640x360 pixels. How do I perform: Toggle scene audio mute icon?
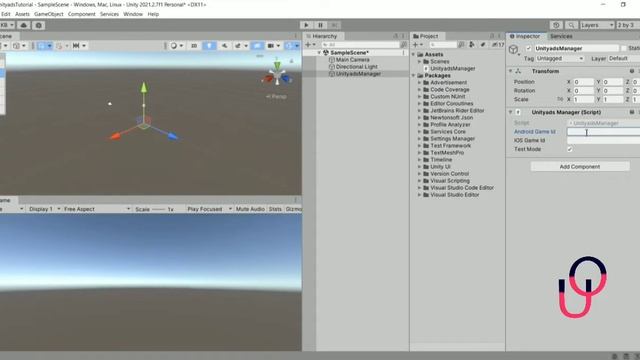(x=224, y=46)
